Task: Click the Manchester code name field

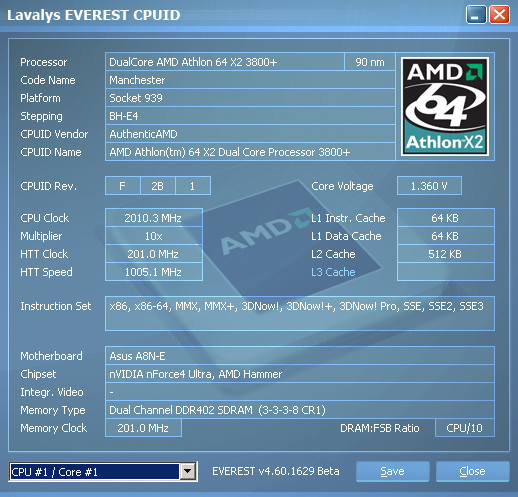Action: click(250, 80)
